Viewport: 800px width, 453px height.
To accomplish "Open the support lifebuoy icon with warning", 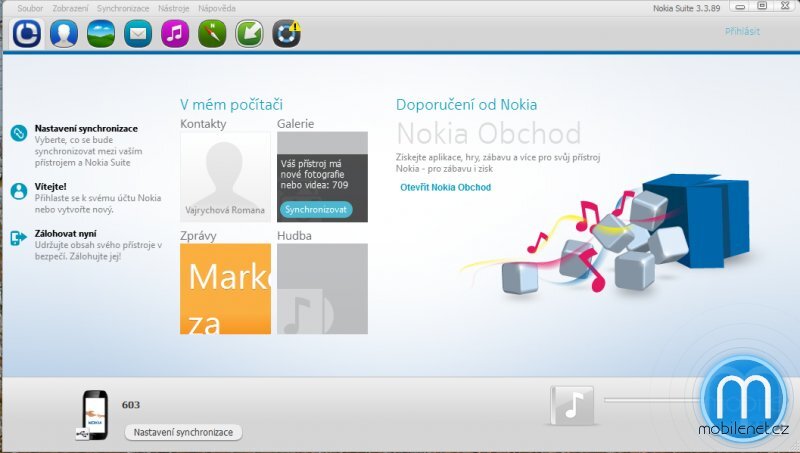I will (286, 34).
